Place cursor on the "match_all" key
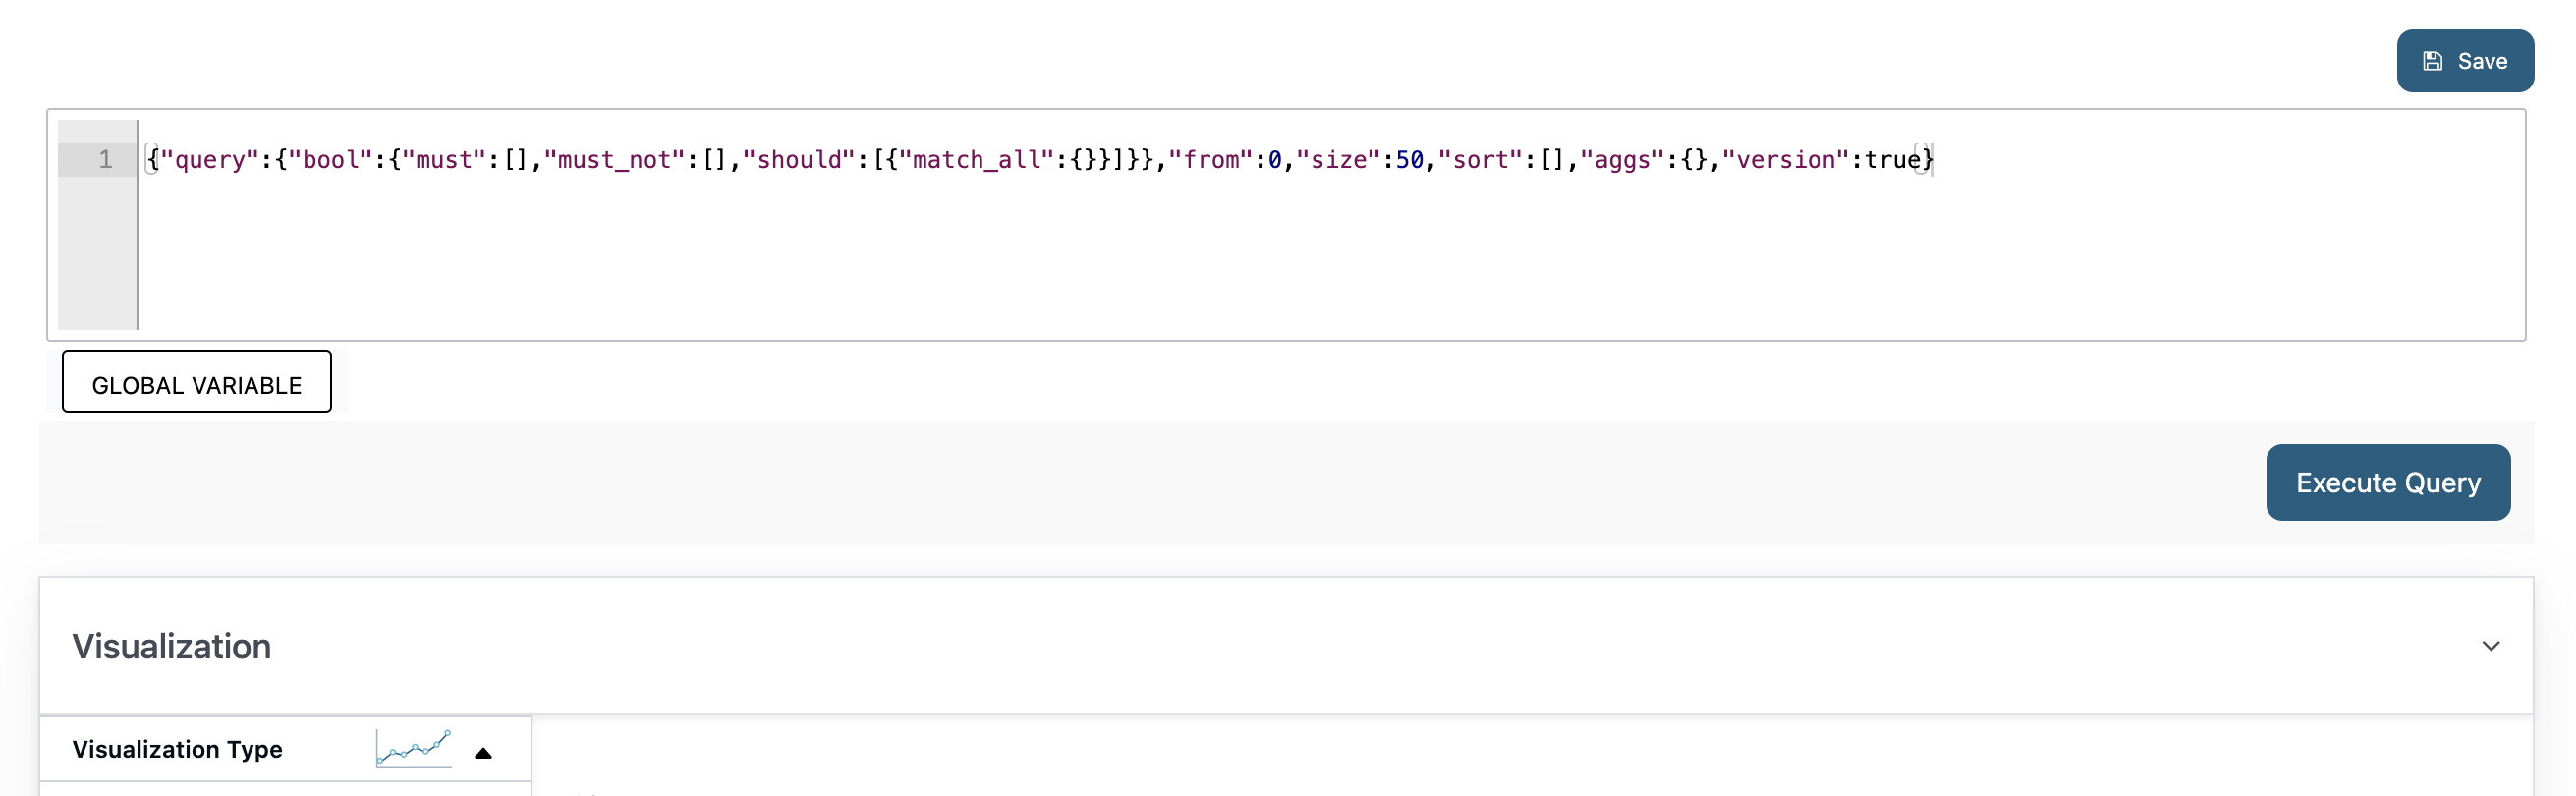The height and width of the screenshot is (796, 2576). point(976,160)
